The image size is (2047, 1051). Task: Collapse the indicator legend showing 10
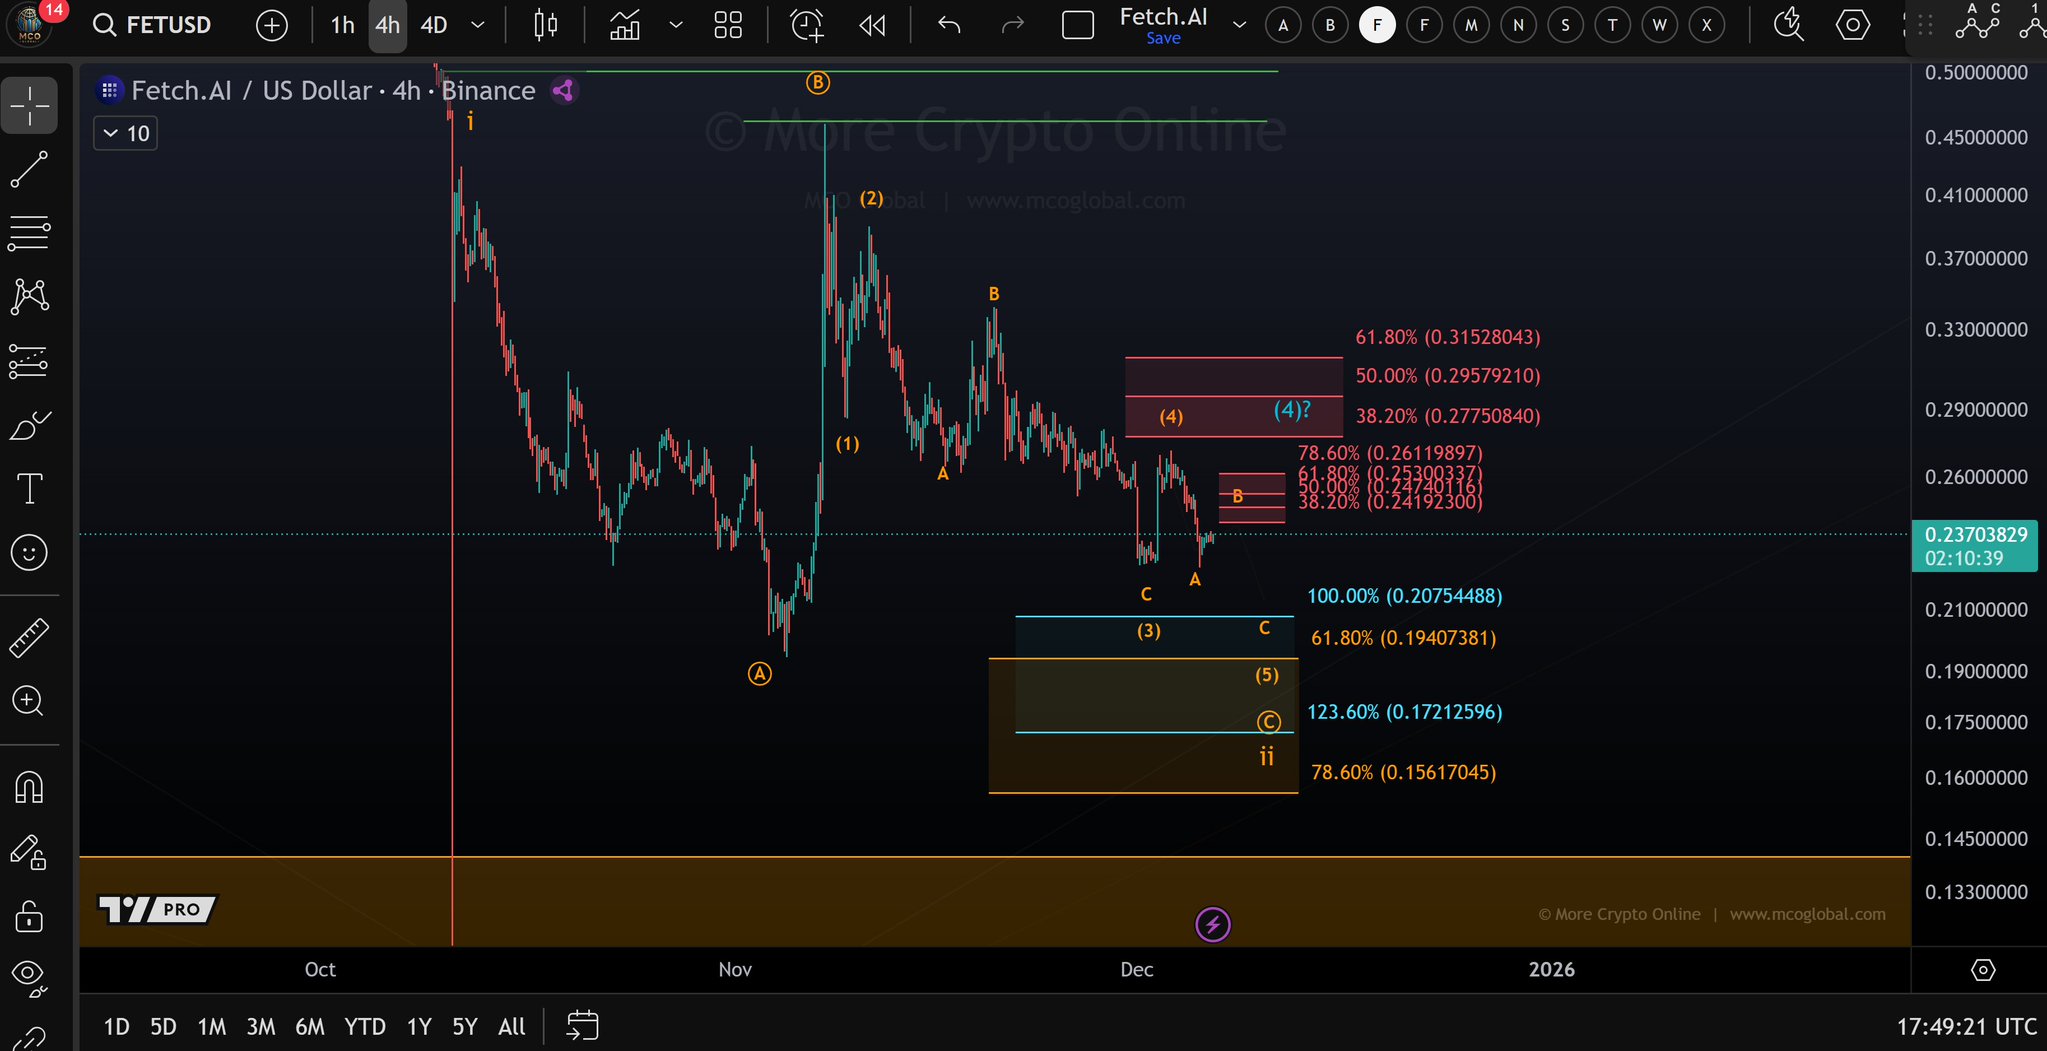click(111, 133)
